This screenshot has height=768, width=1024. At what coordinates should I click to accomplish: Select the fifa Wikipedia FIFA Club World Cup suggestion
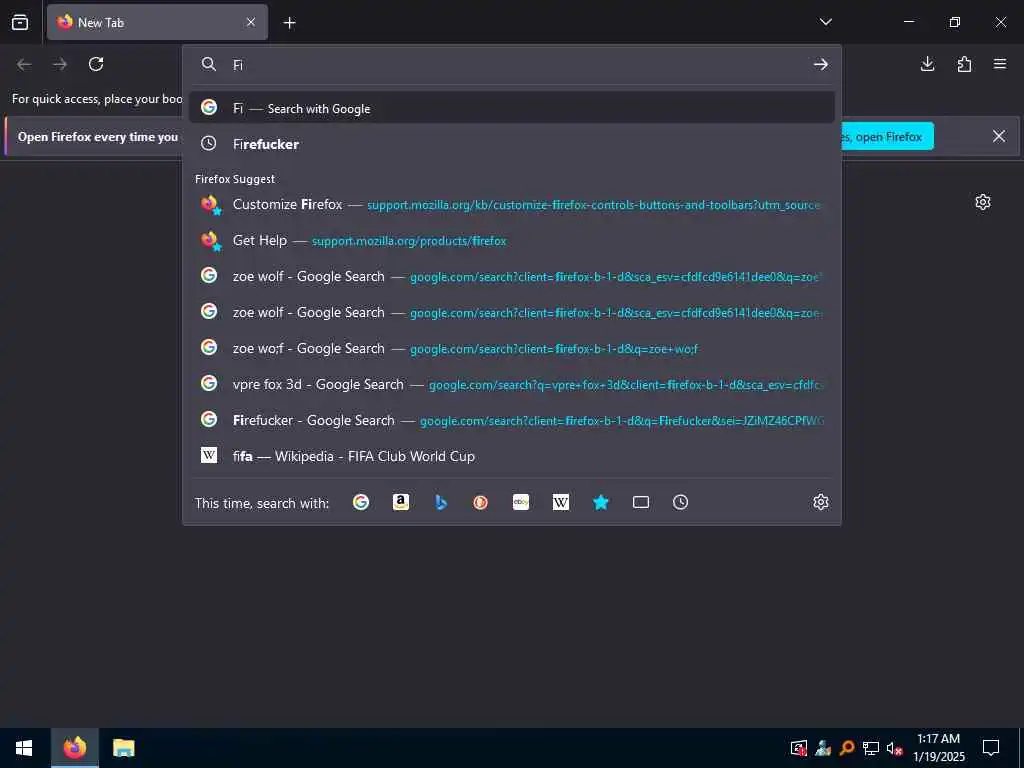point(511,456)
